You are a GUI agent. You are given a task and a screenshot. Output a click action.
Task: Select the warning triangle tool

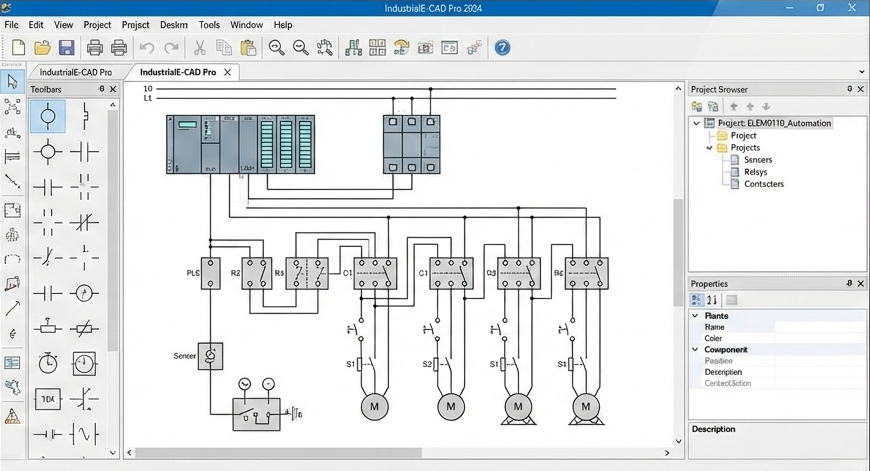[x=12, y=416]
